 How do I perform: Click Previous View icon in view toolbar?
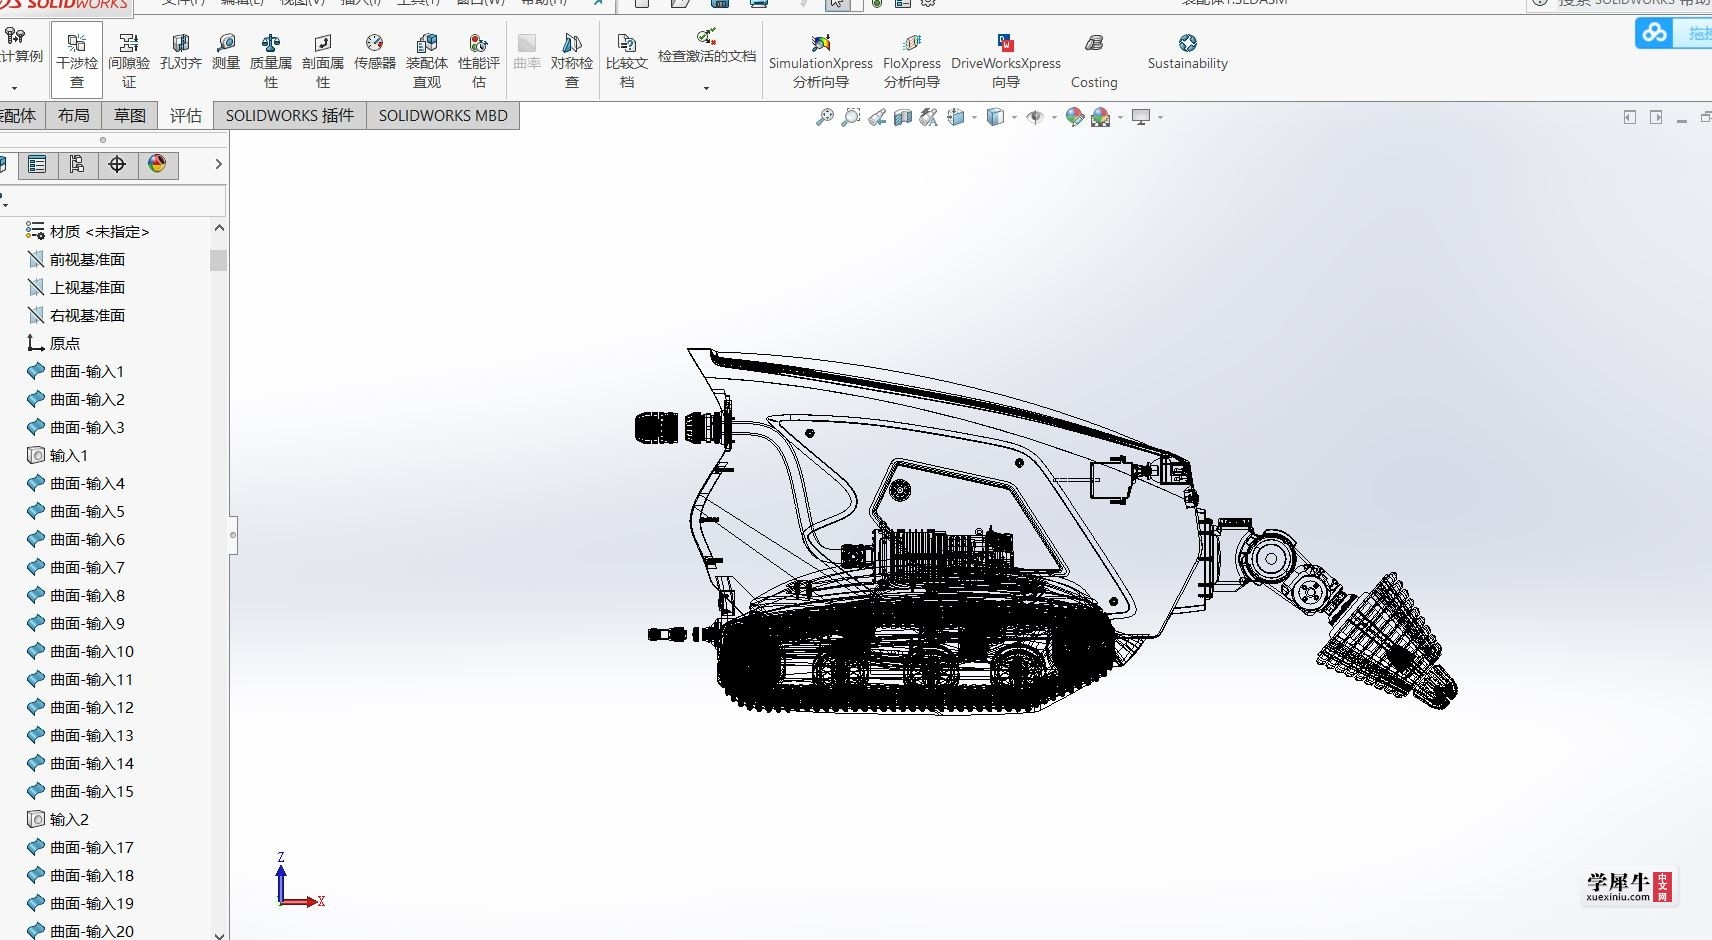click(877, 117)
